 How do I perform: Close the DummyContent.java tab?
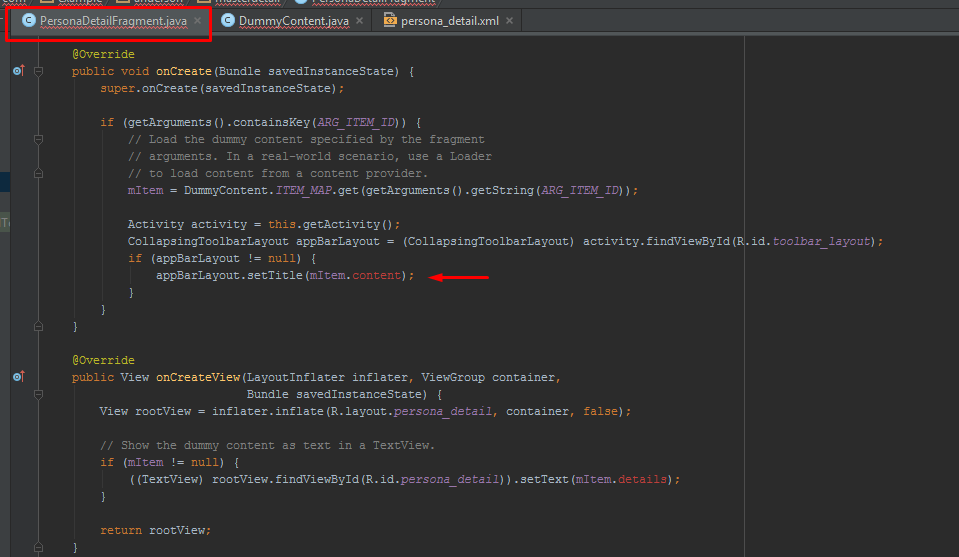(359, 21)
